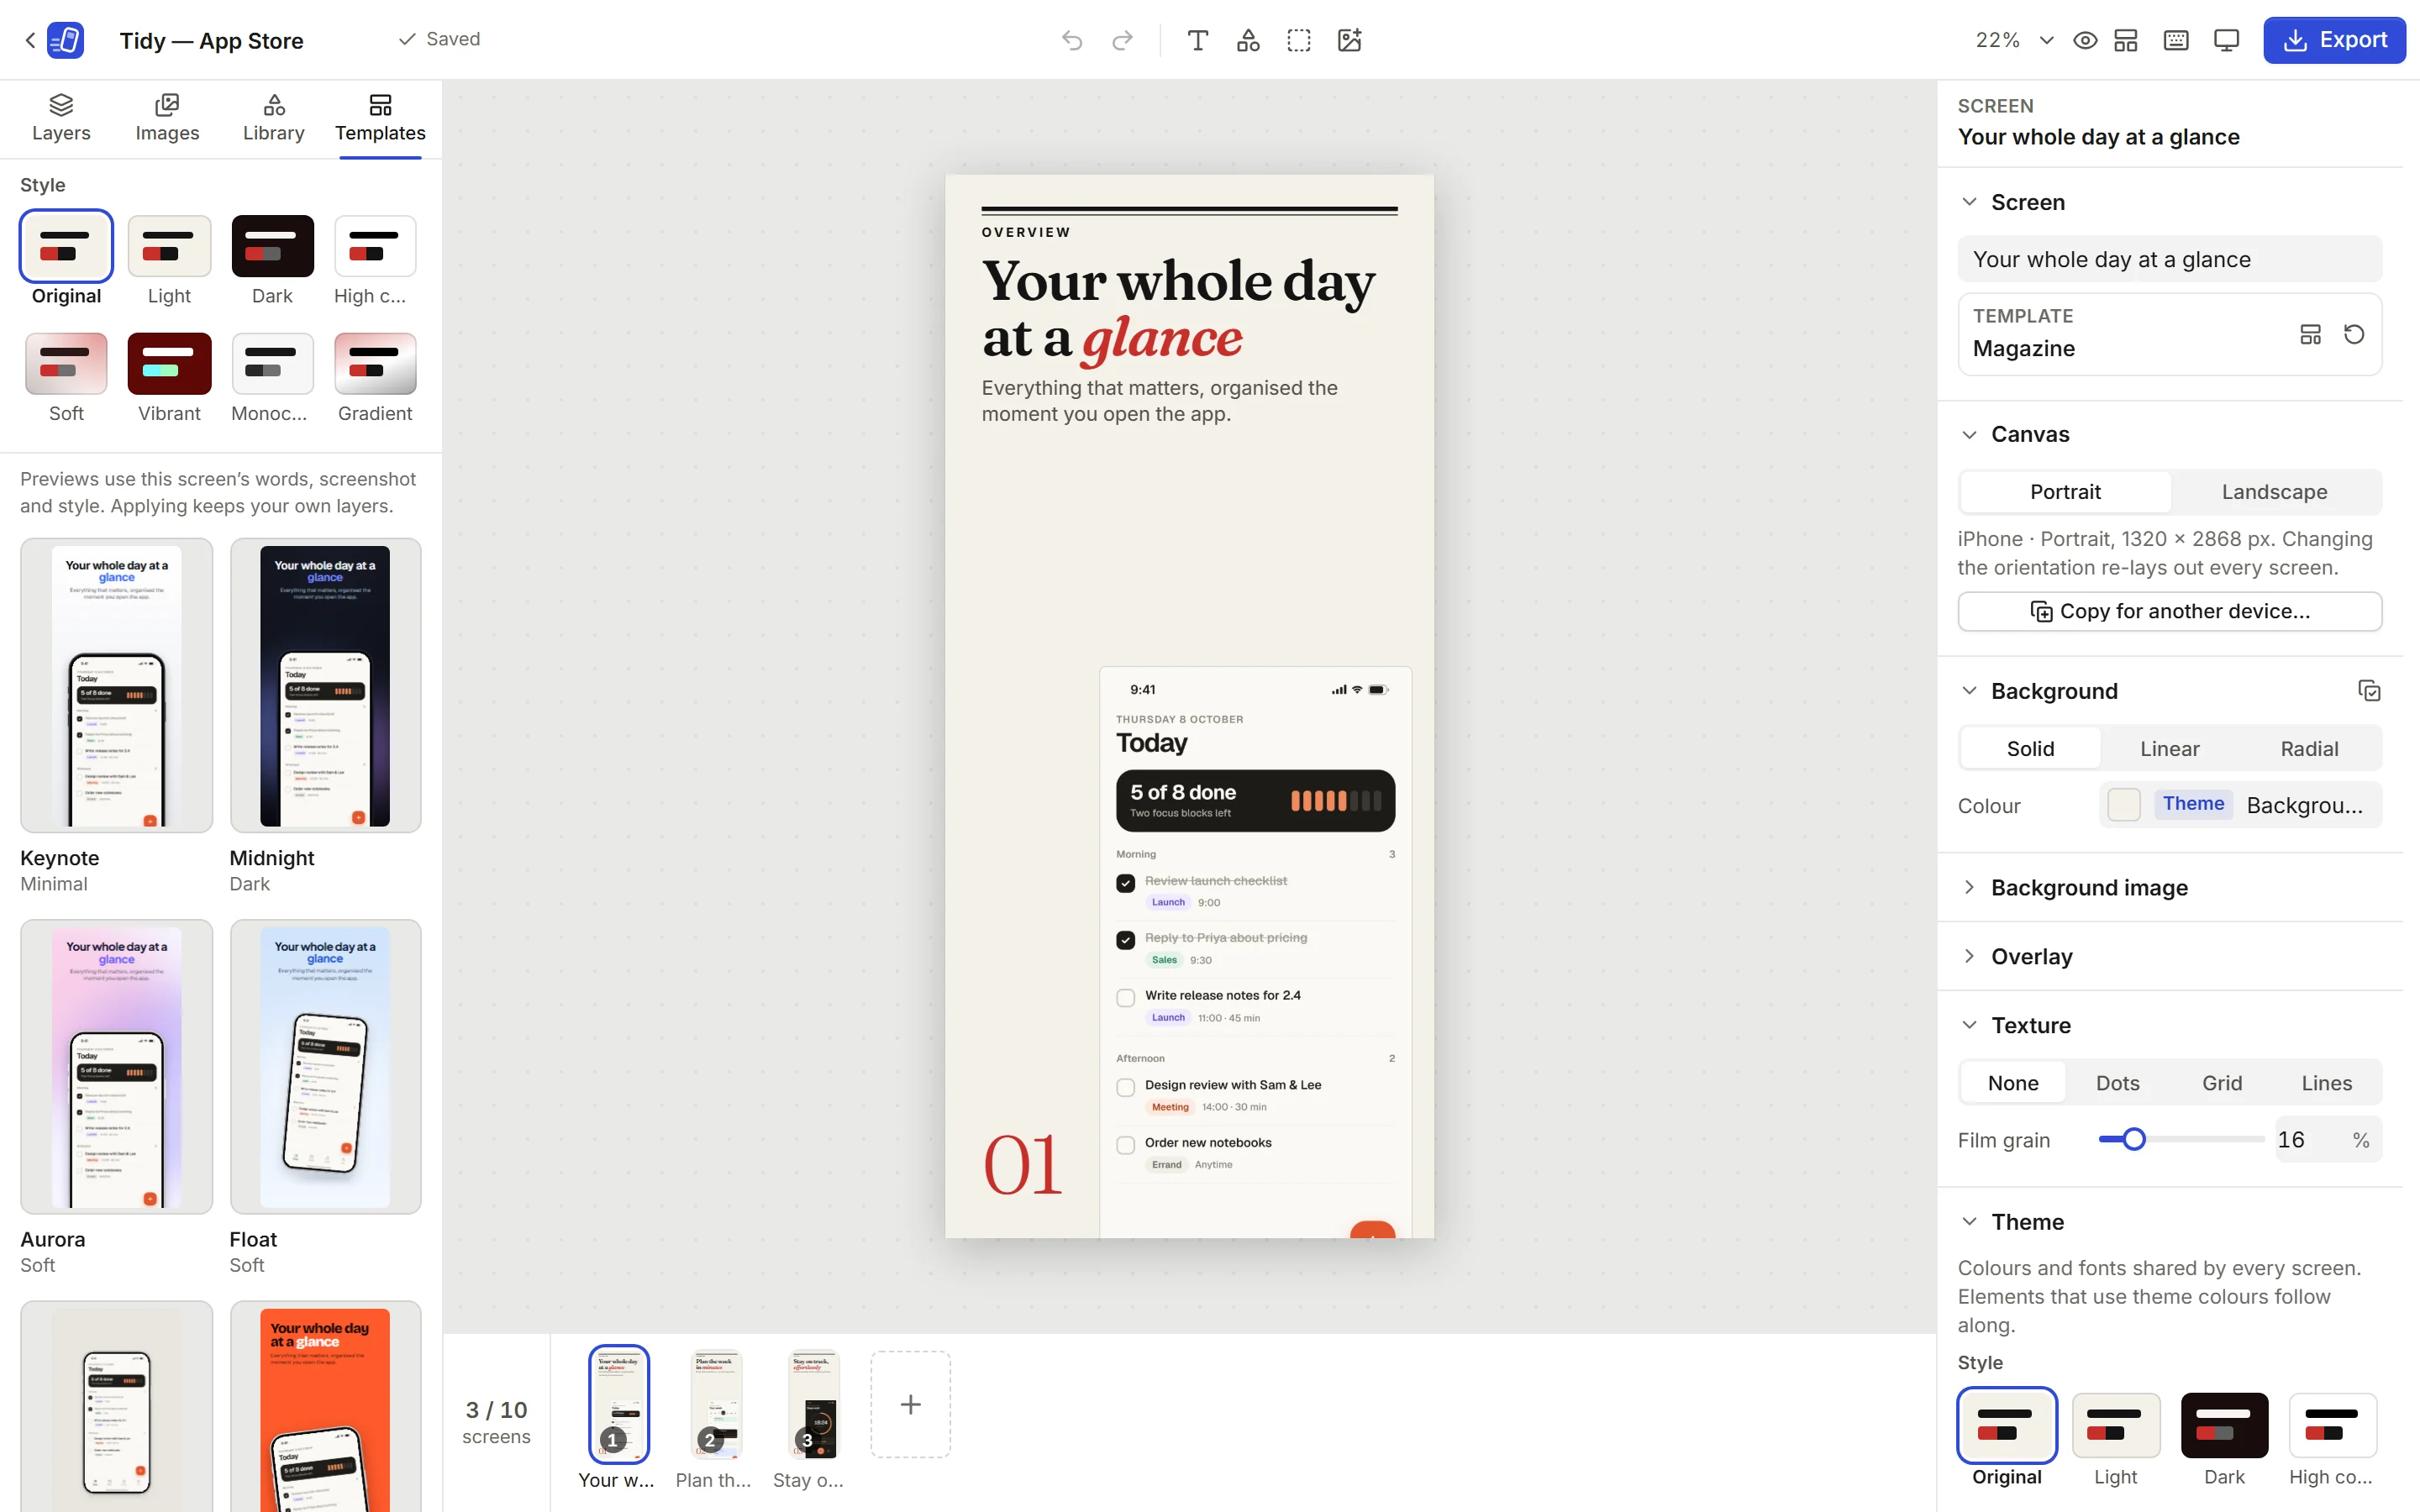Click the Background copy-to-all icon
This screenshot has height=1512, width=2420.
2369,691
